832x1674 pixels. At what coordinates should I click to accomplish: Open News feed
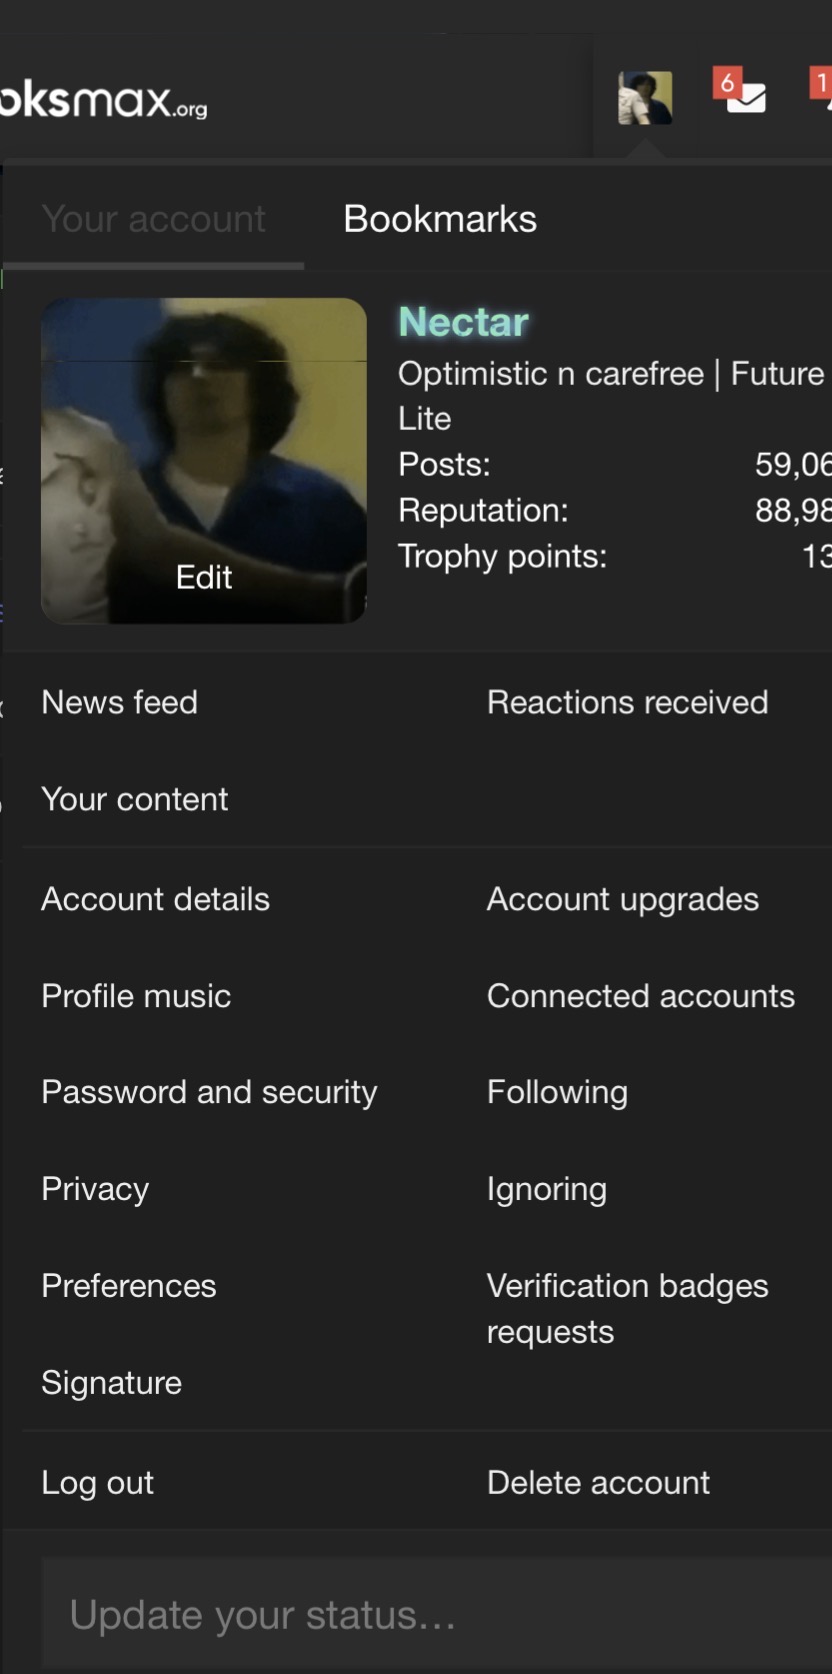click(x=120, y=702)
